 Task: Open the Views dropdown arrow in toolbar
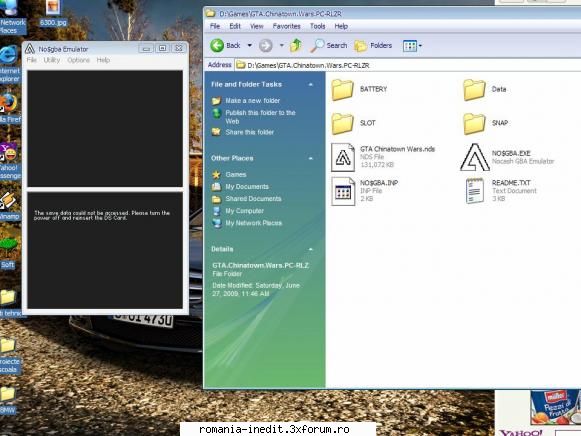(420, 46)
